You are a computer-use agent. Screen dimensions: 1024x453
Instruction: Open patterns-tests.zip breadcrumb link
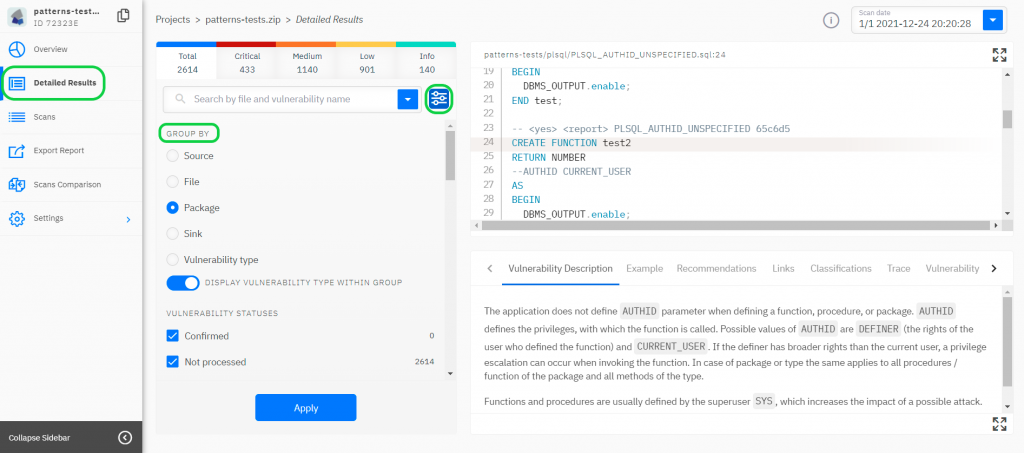(x=243, y=20)
